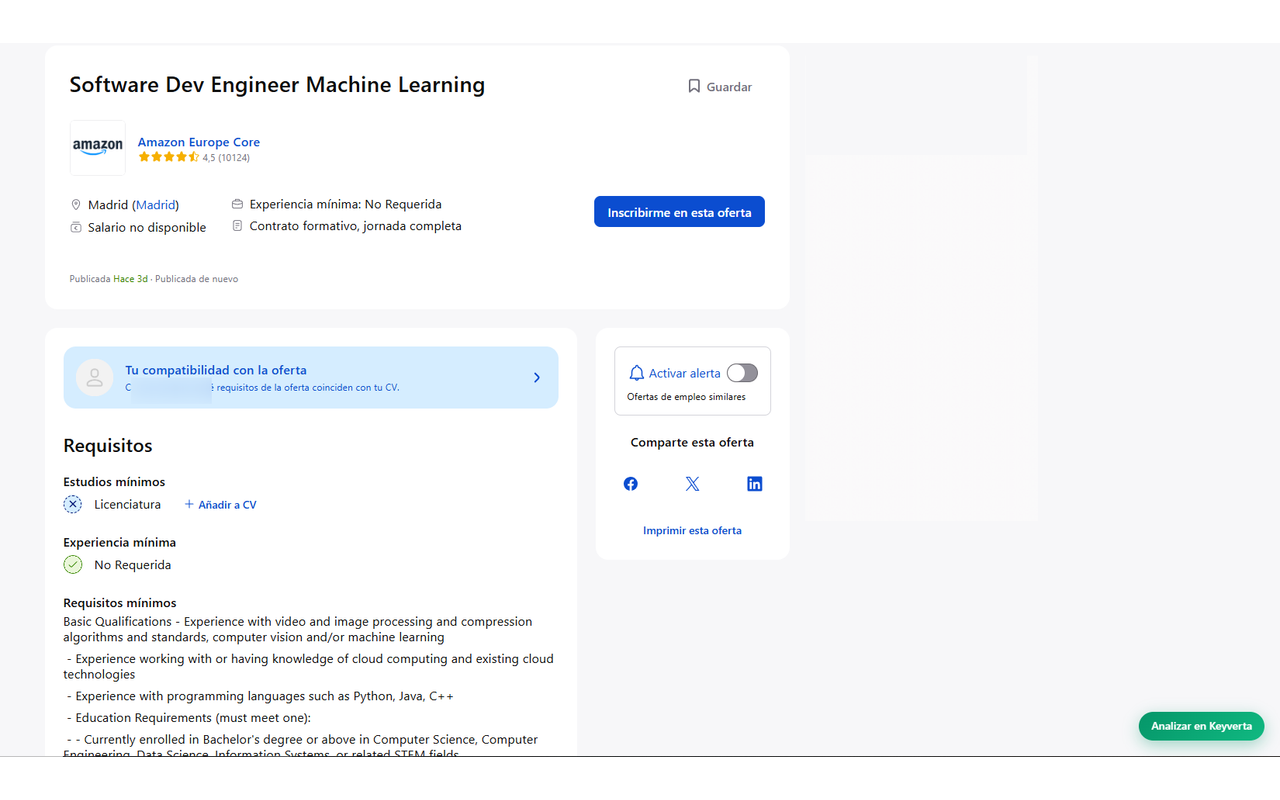The width and height of the screenshot is (1280, 800).
Task: Click the profile avatar in compatibility banner
Action: [x=95, y=377]
